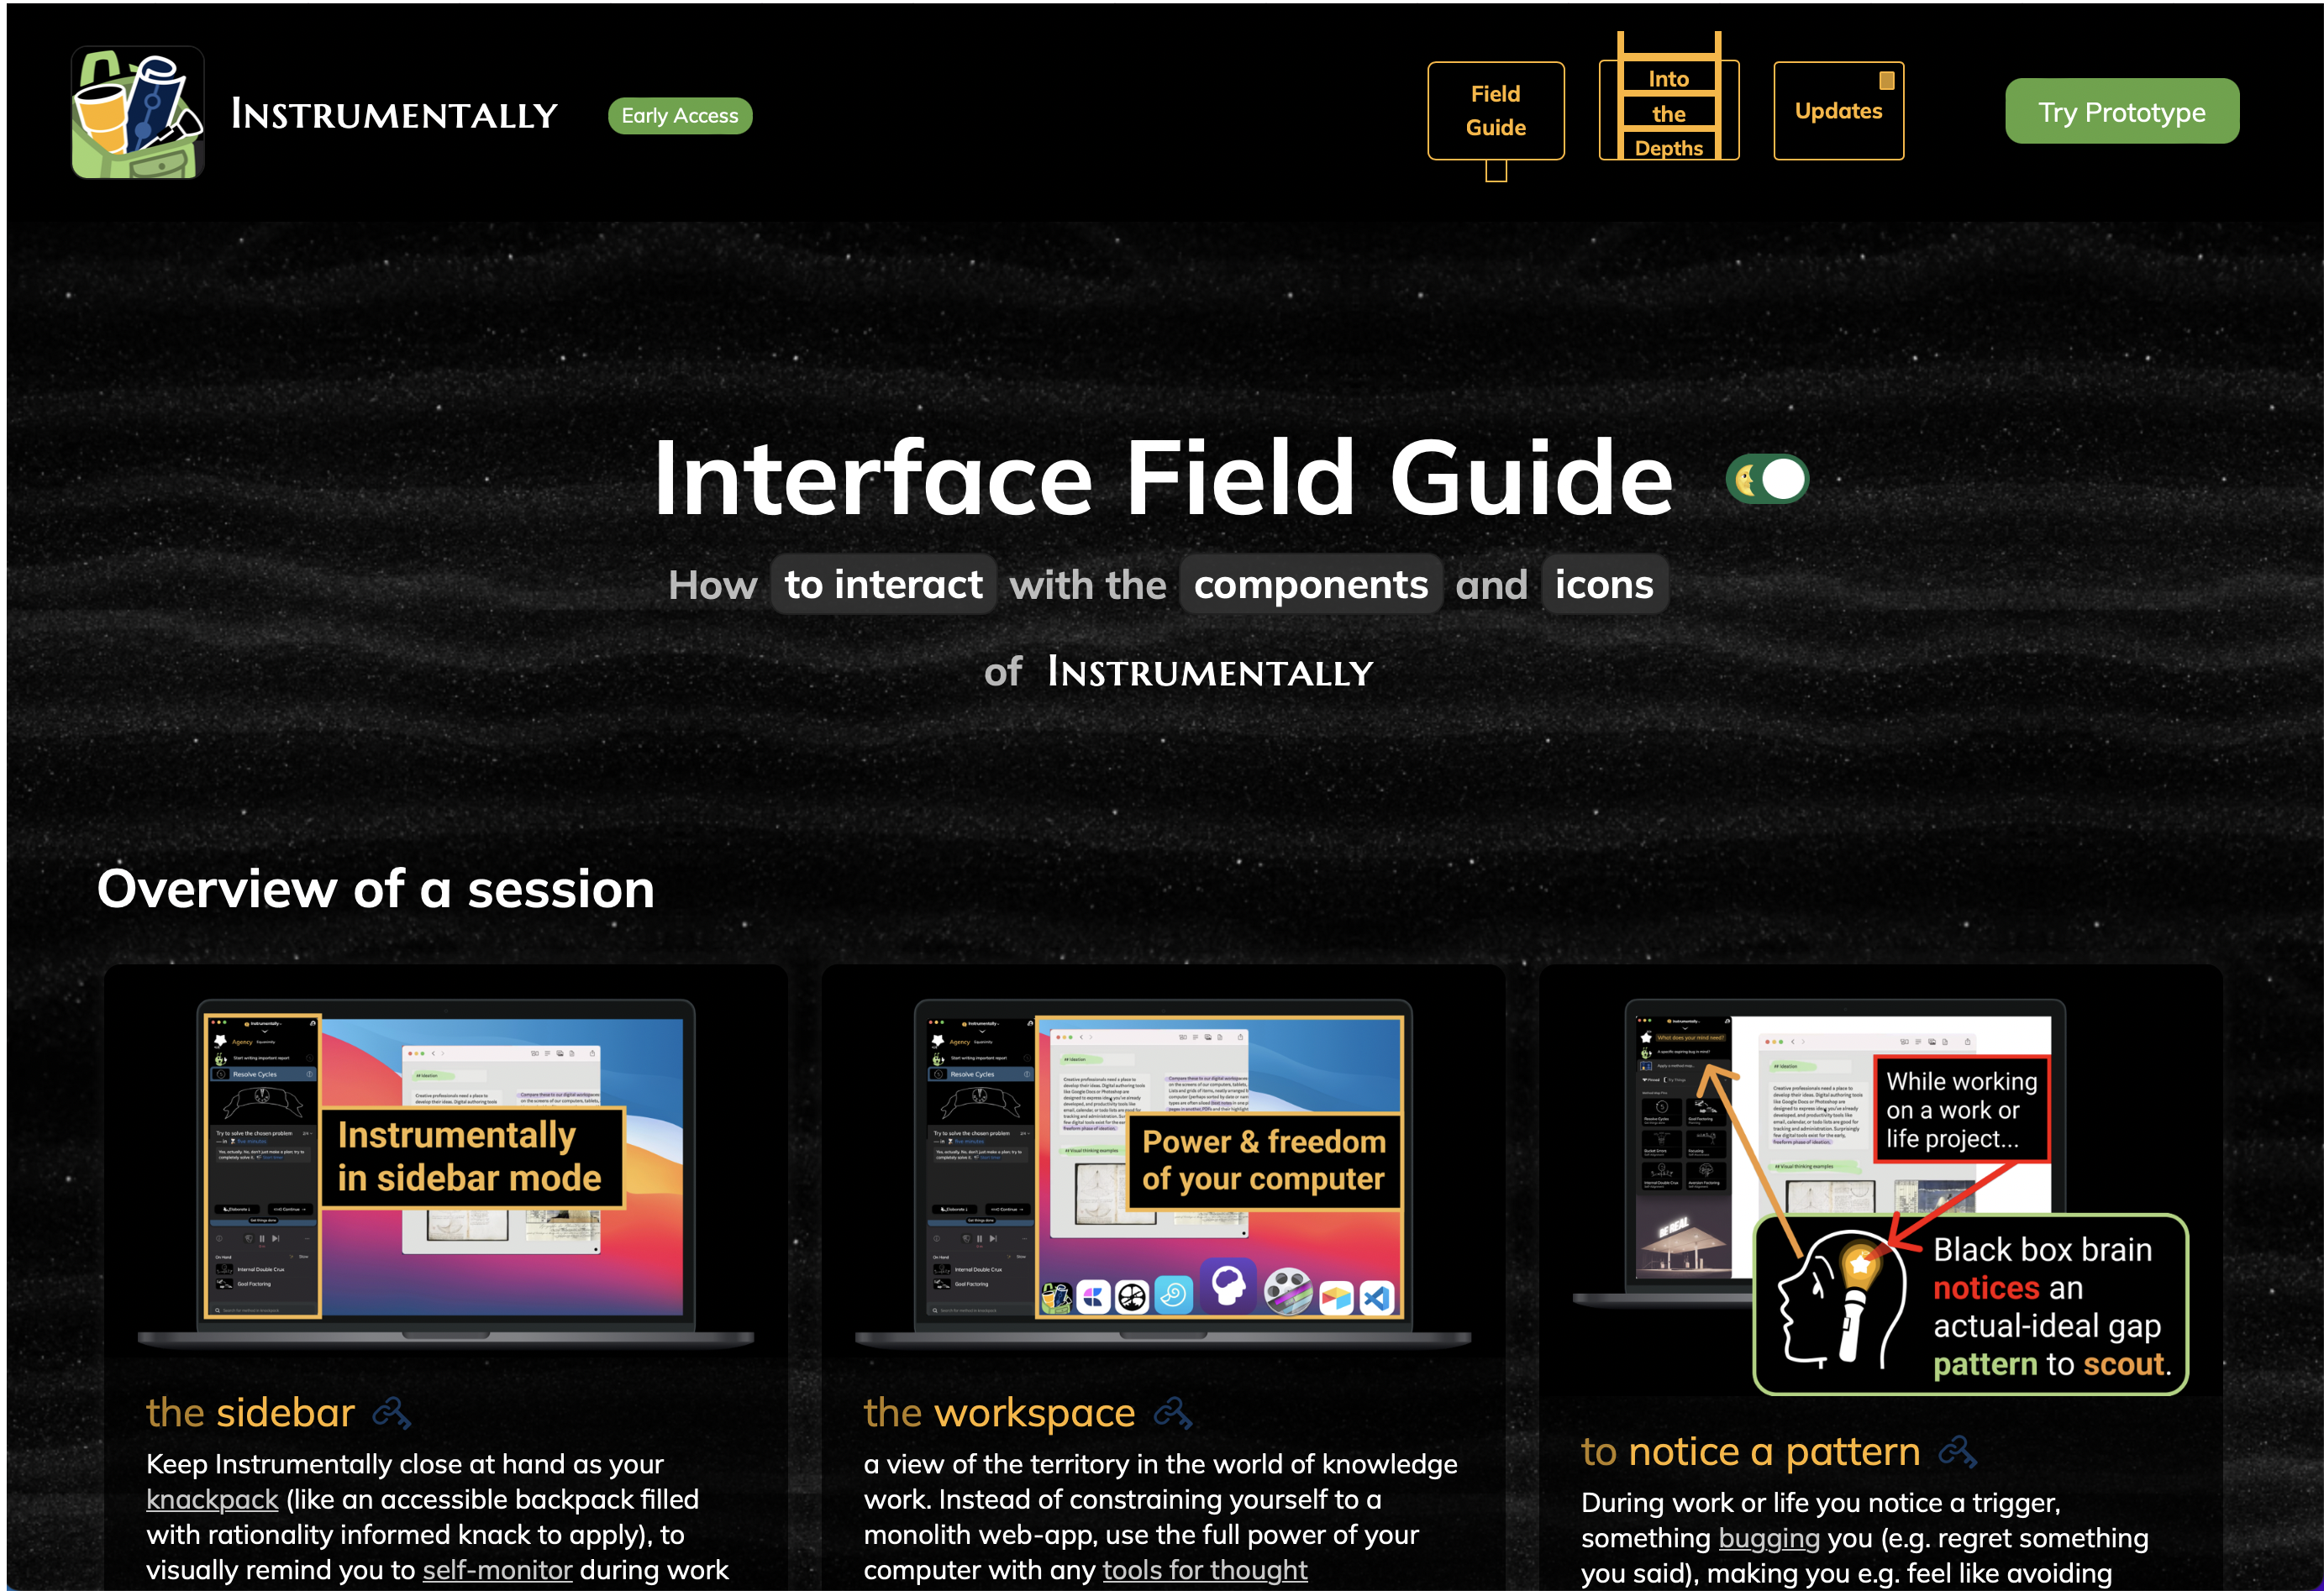Click the 'to notice a pattern' heading
This screenshot has width=2324, height=1591.
tap(1750, 1452)
